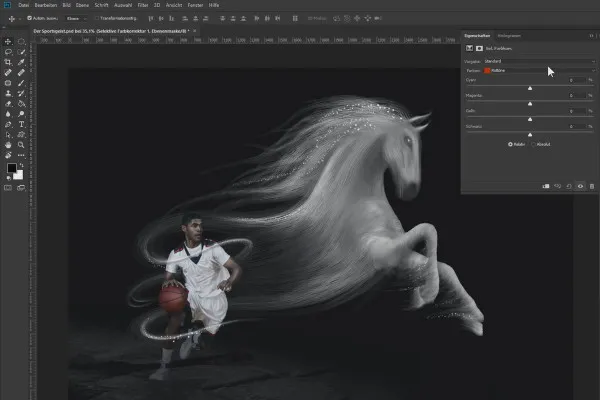
Task: Open the Farben colors dropdown
Action: coord(540,70)
